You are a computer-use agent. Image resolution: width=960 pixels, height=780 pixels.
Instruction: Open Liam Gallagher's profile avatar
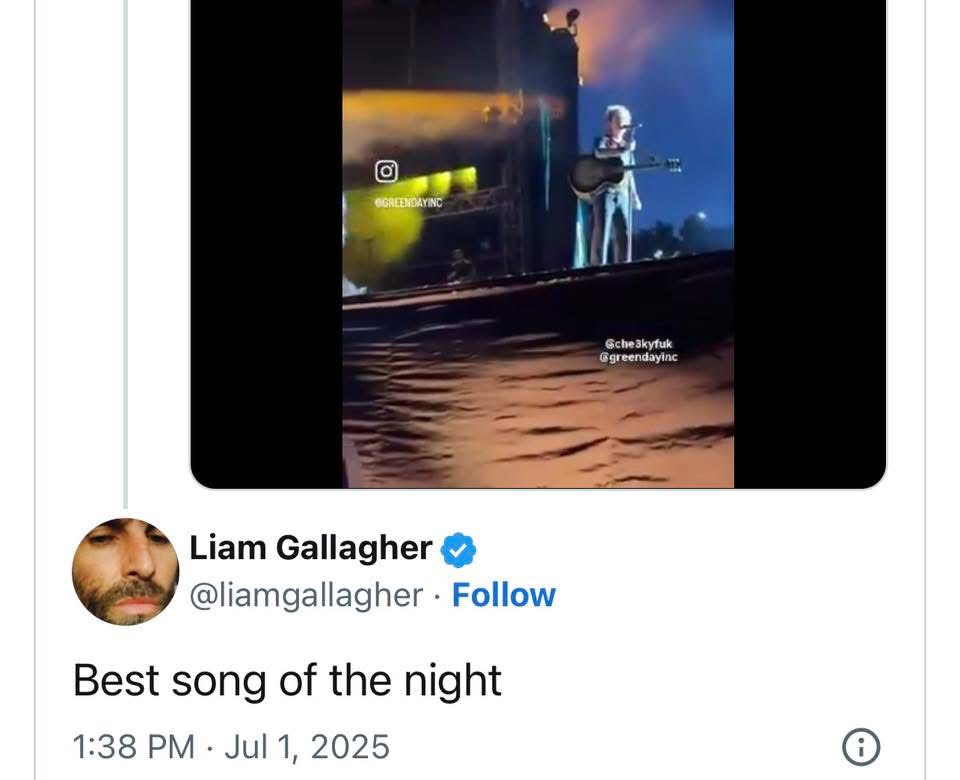[126, 572]
